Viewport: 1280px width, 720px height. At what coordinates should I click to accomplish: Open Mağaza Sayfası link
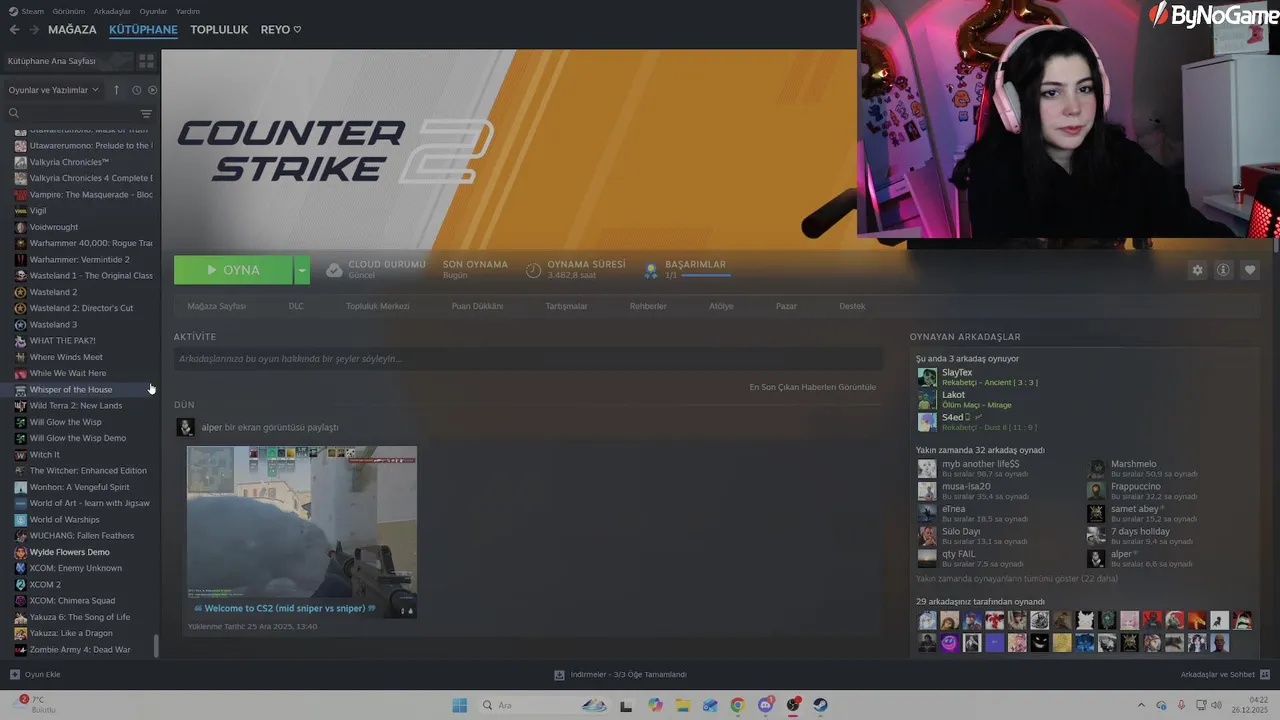tap(217, 306)
